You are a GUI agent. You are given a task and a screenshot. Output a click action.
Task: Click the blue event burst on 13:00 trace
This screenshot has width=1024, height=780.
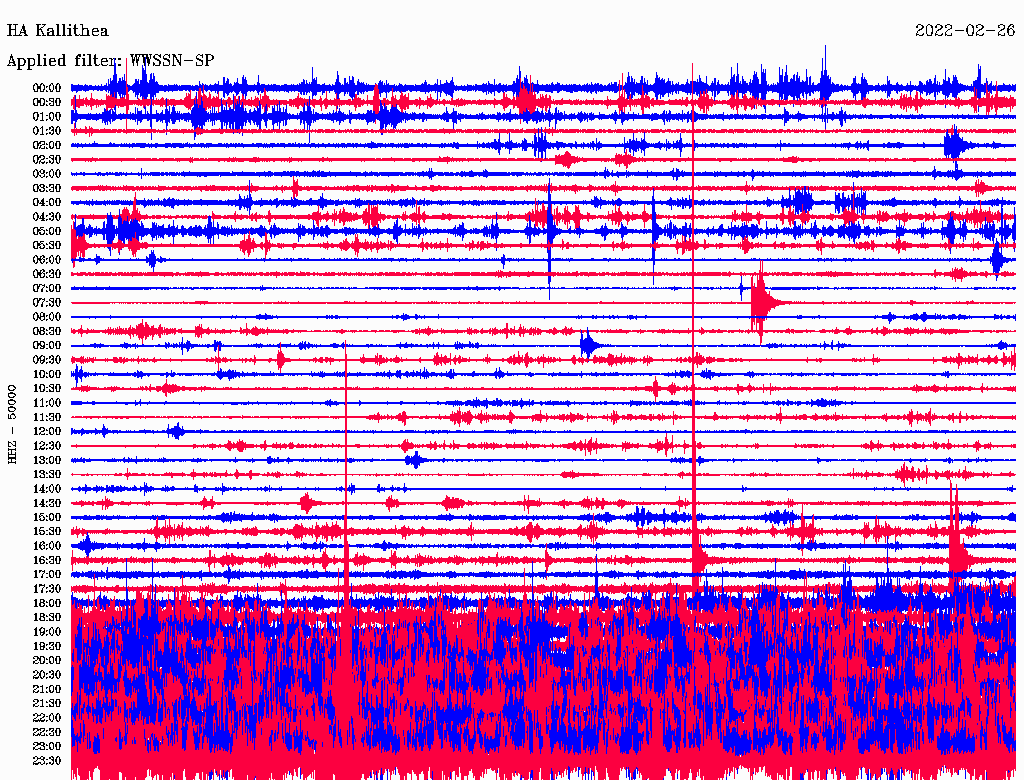pos(415,460)
